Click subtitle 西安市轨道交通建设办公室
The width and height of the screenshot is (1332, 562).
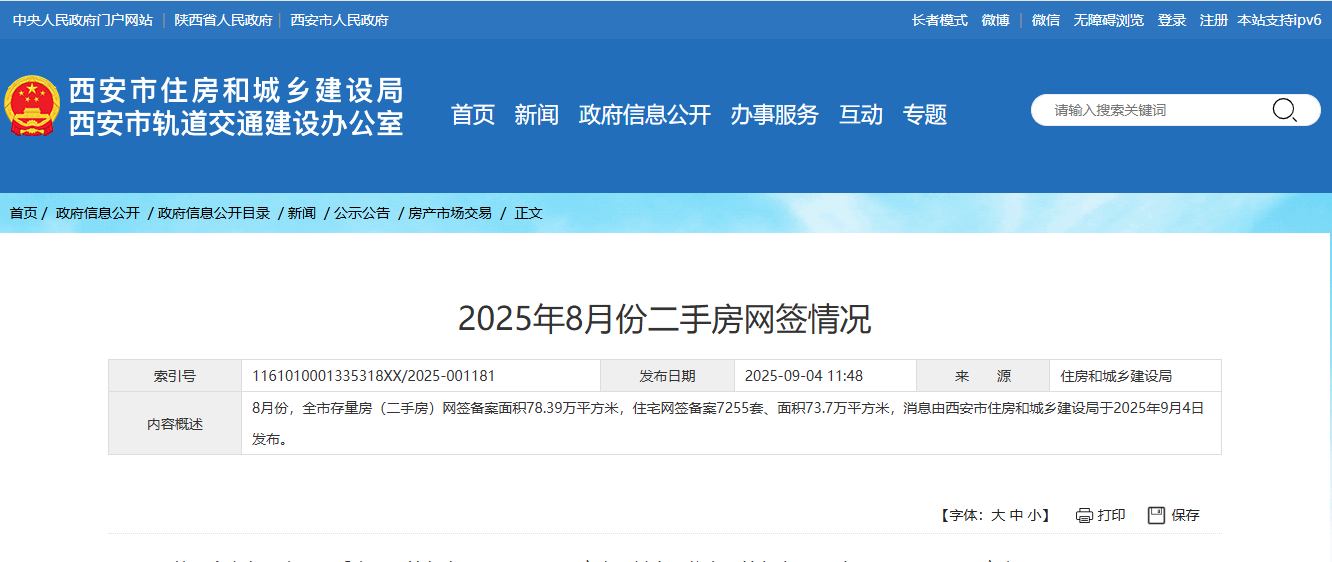tap(236, 123)
